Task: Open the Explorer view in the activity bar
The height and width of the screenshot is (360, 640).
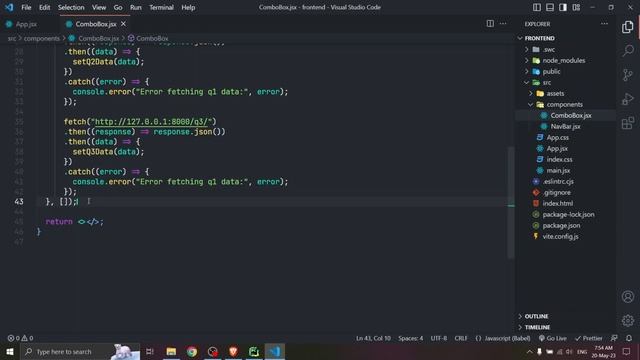Action: point(627,27)
